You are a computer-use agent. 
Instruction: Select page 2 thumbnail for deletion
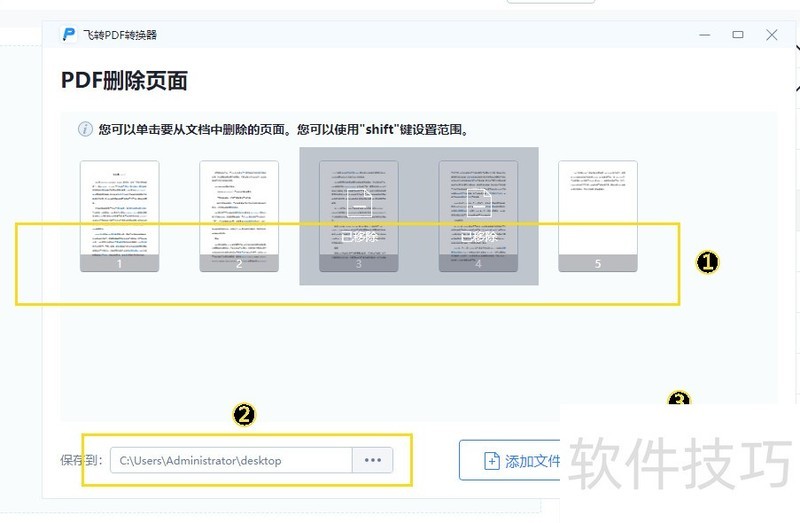point(239,216)
